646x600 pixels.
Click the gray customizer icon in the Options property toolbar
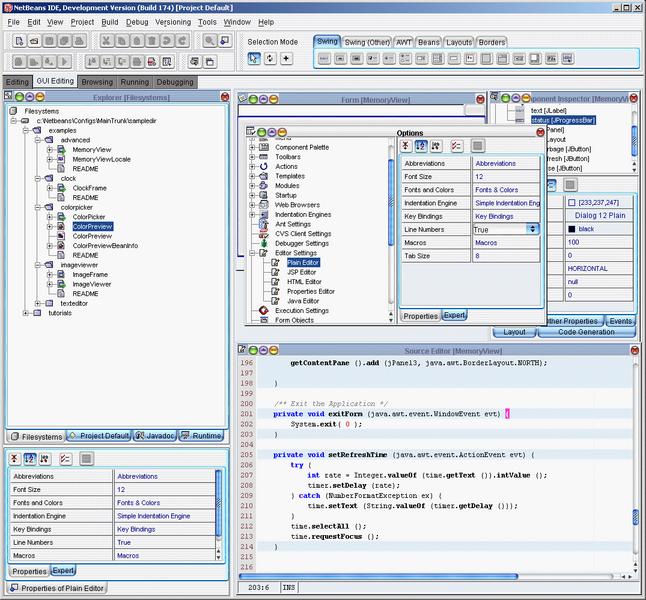tap(477, 145)
